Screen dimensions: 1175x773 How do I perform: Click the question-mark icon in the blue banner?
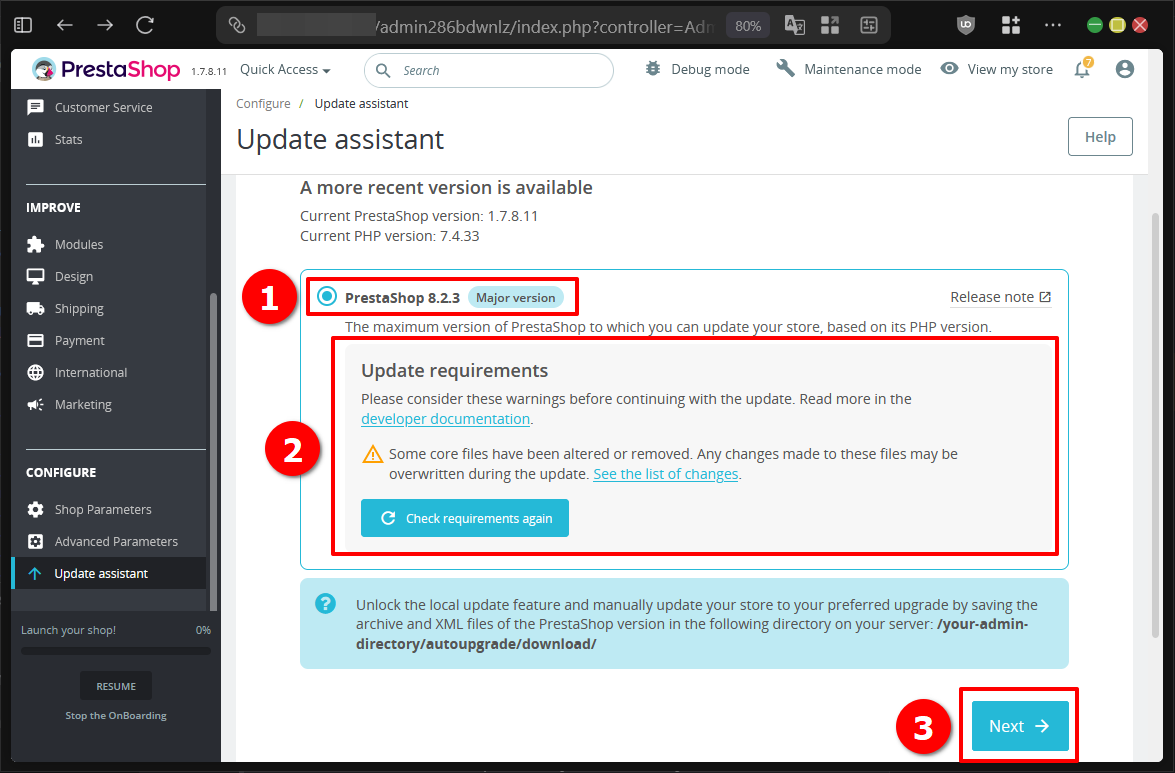click(x=326, y=603)
